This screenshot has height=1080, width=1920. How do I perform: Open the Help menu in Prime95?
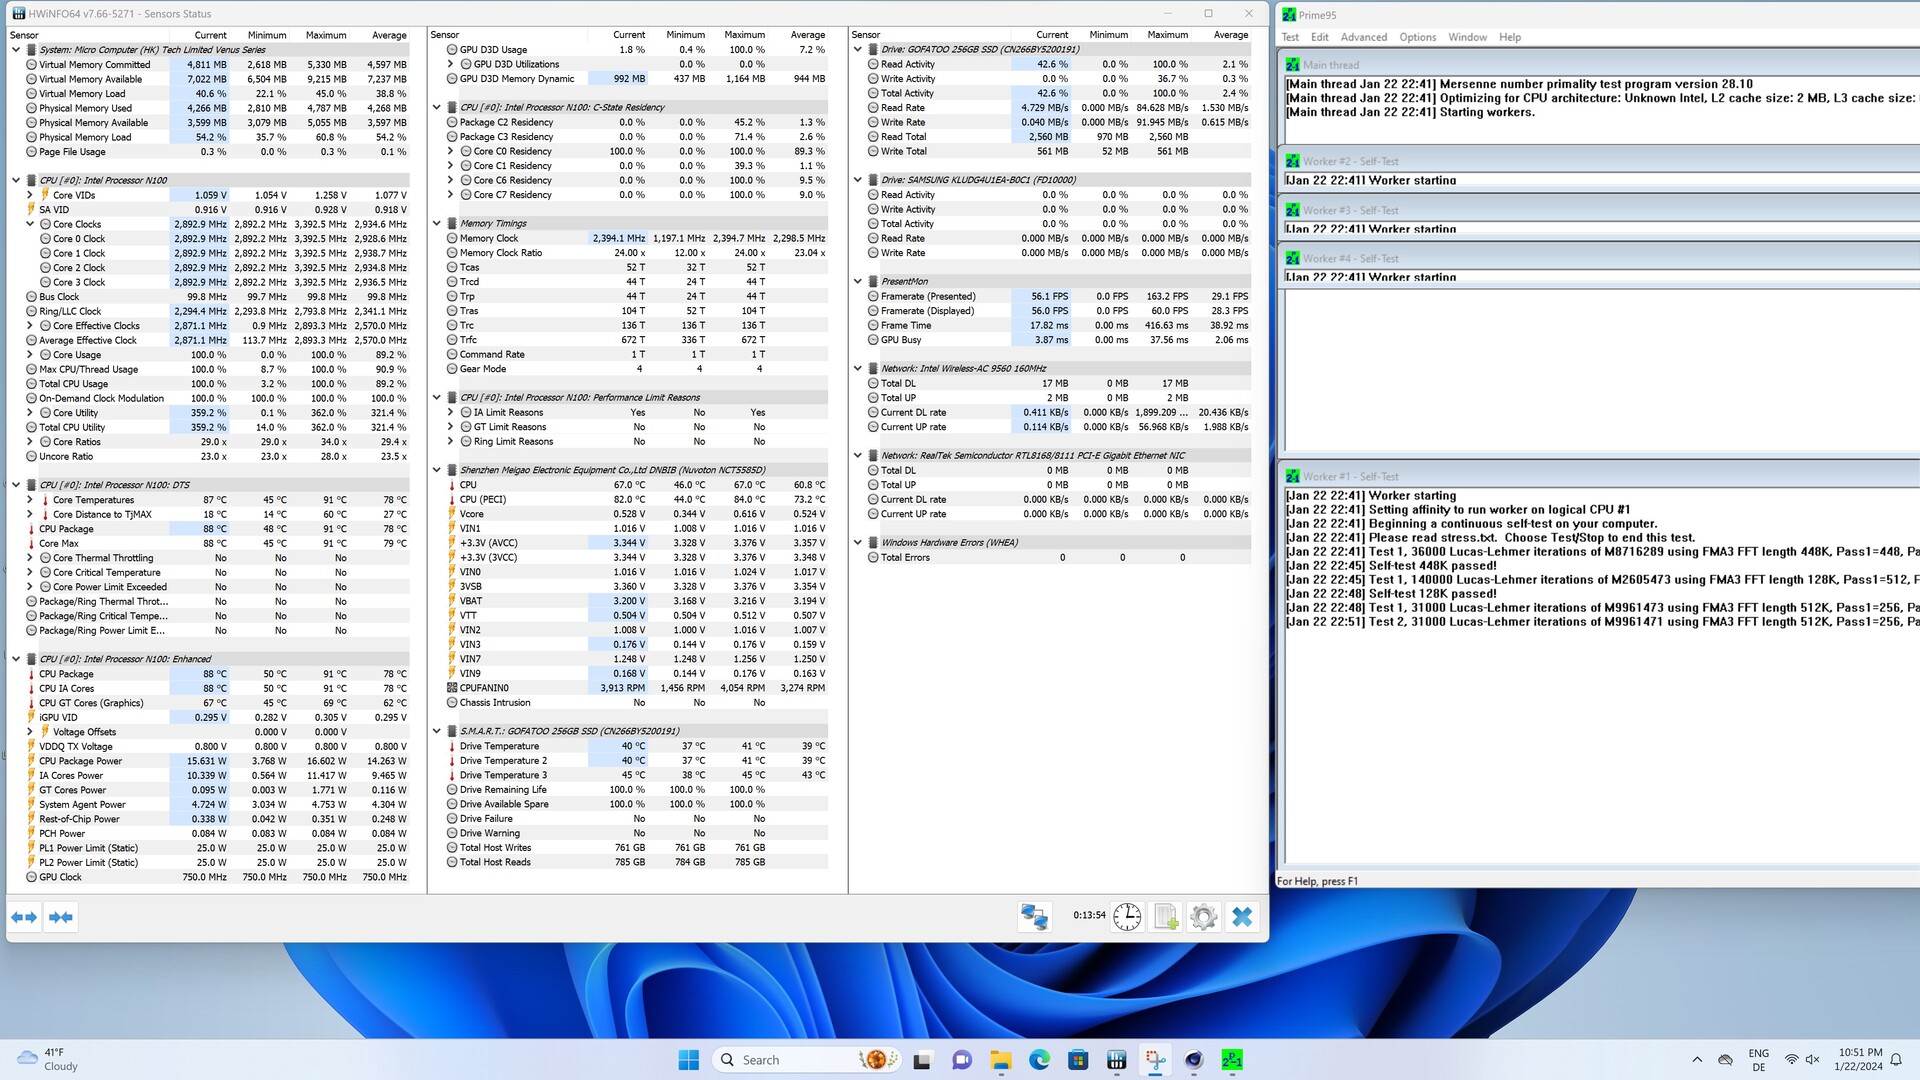coord(1510,37)
